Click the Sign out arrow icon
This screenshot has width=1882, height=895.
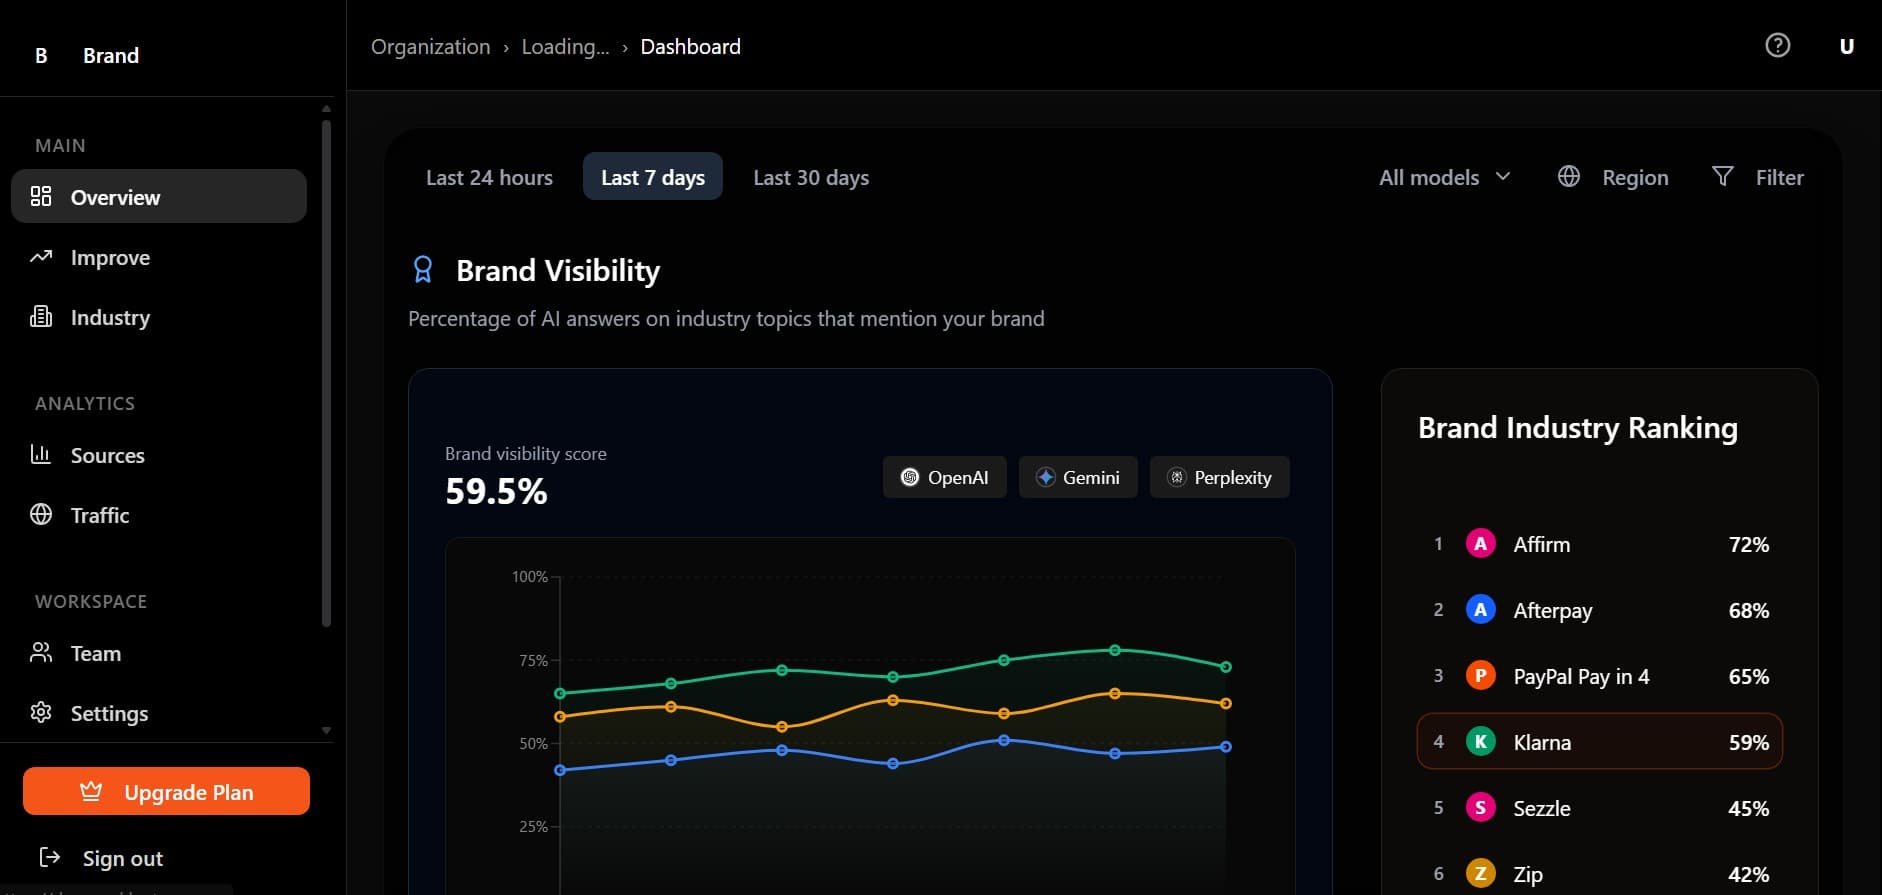[49, 857]
